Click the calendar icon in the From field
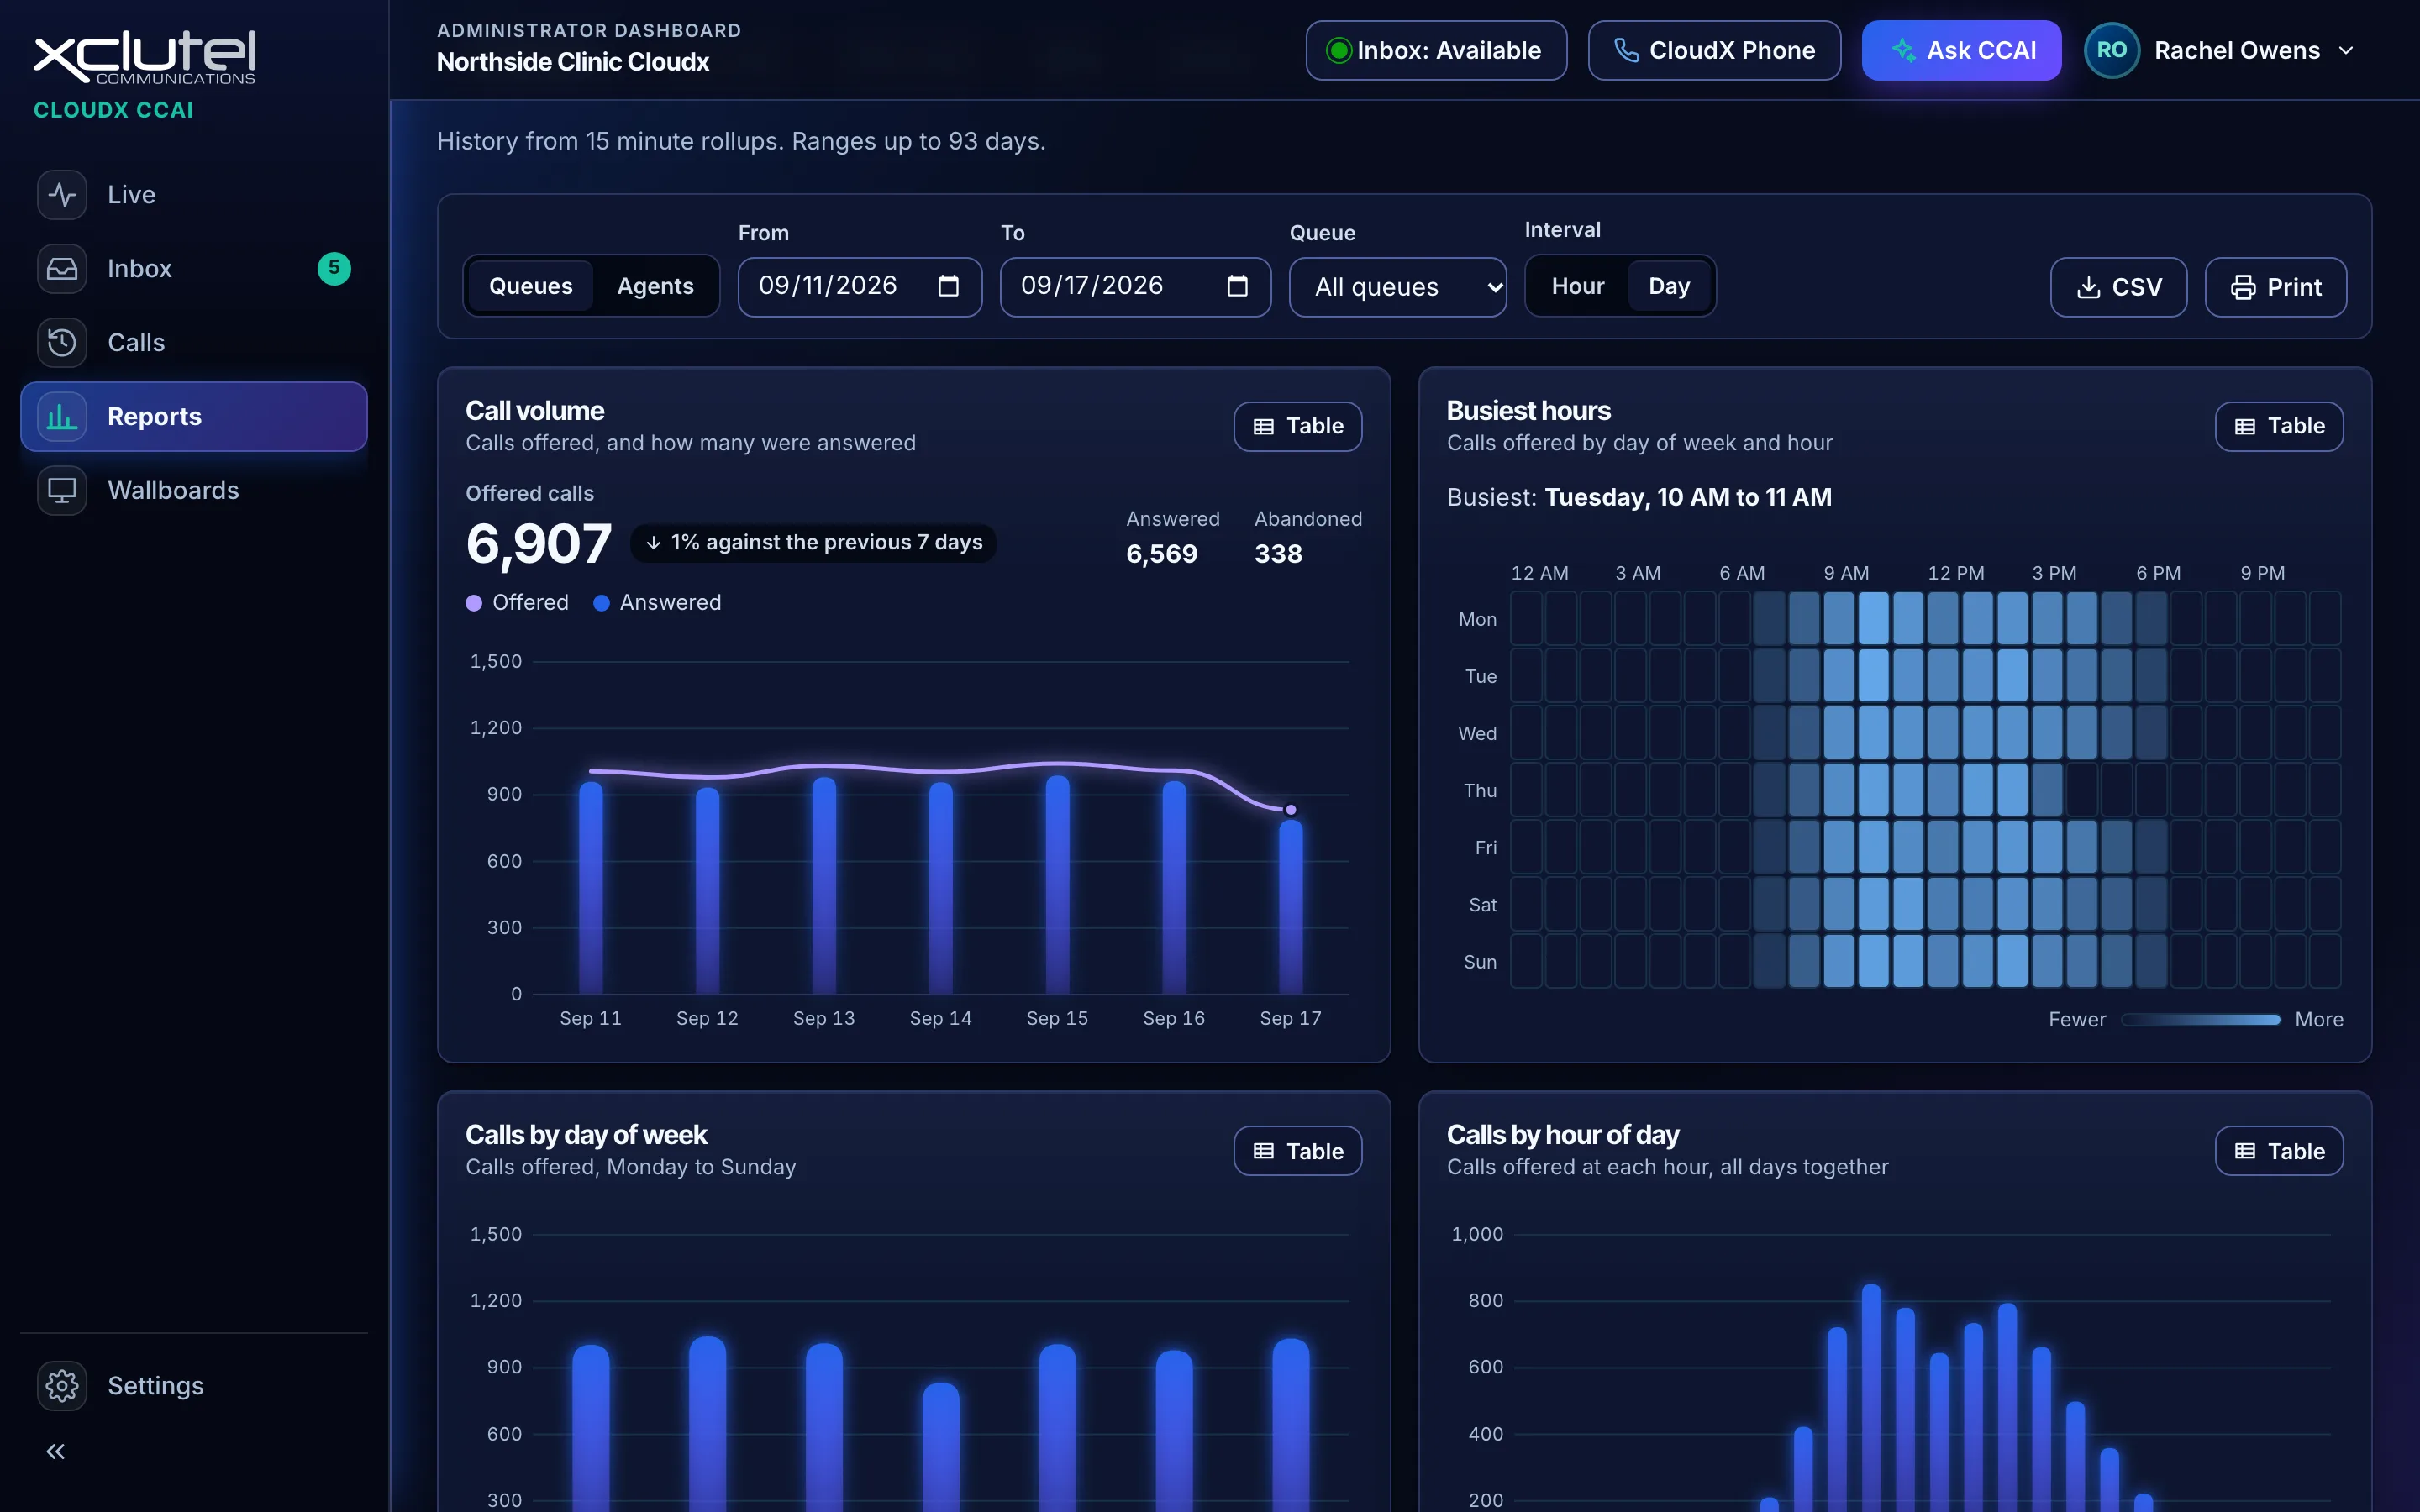Image resolution: width=2420 pixels, height=1512 pixels. [948, 286]
